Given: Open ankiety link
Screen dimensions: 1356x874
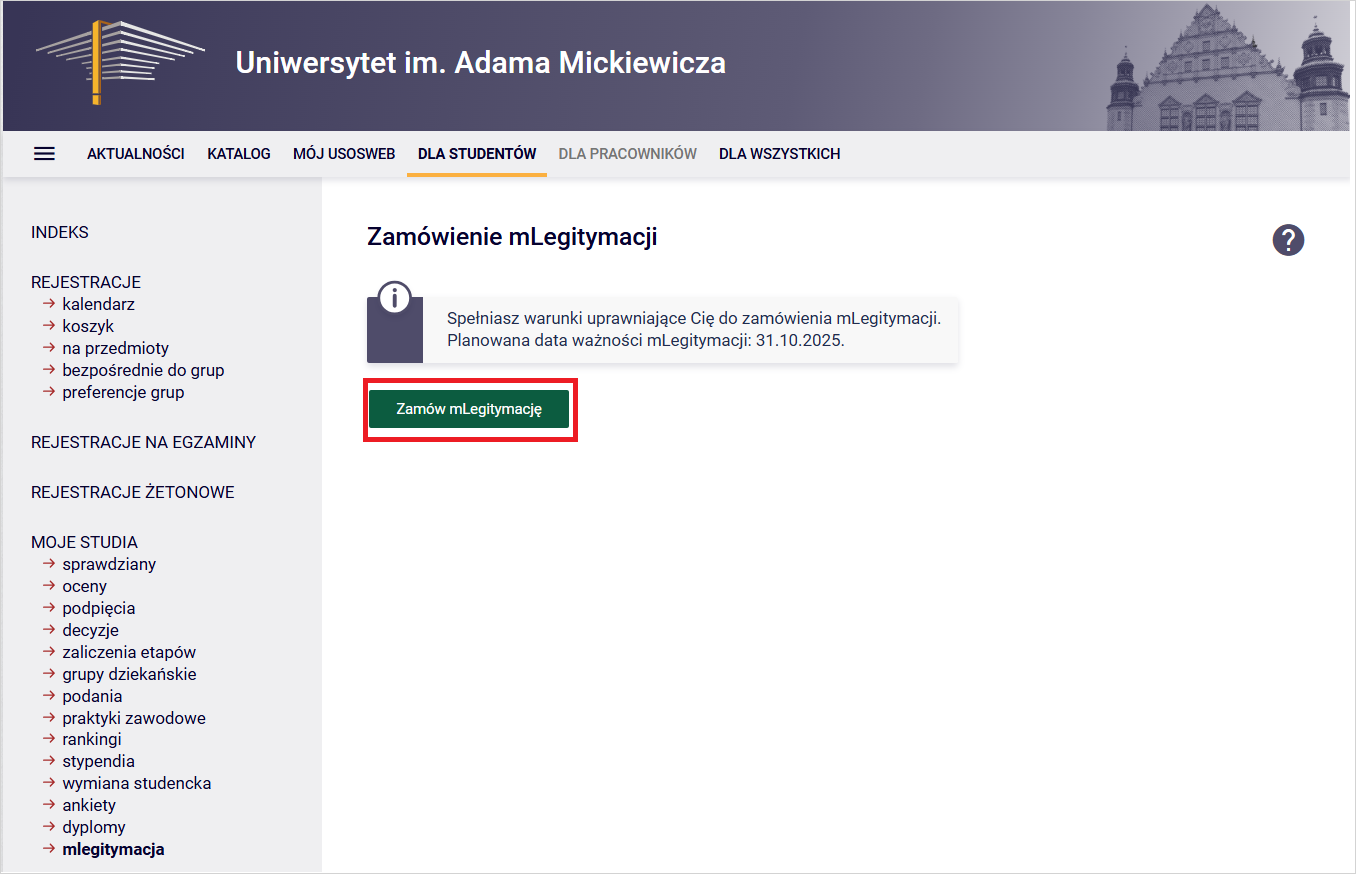Looking at the screenshot, I should 89,805.
